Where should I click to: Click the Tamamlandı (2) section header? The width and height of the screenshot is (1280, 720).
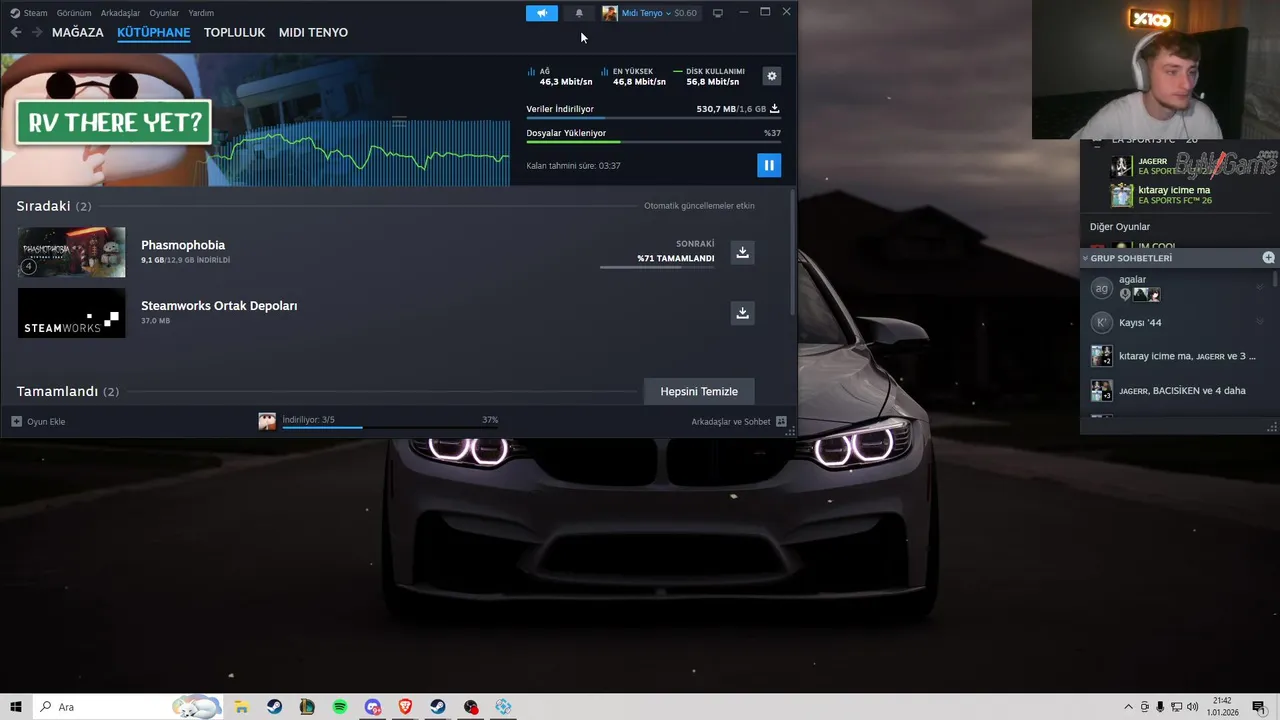click(x=67, y=391)
